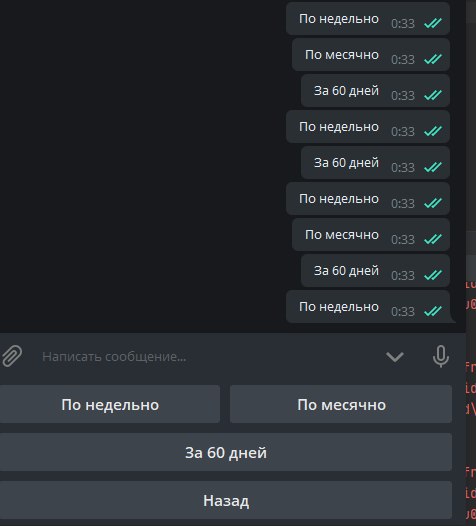The width and height of the screenshot is (476, 526).
Task: Open the attach file paperclip icon
Action: click(x=12, y=356)
